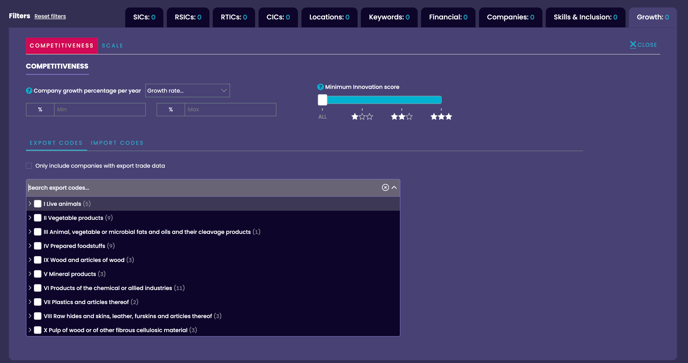The image size is (688, 363).
Task: Expand the IV Prepared foodstuffs node
Action: (30, 246)
